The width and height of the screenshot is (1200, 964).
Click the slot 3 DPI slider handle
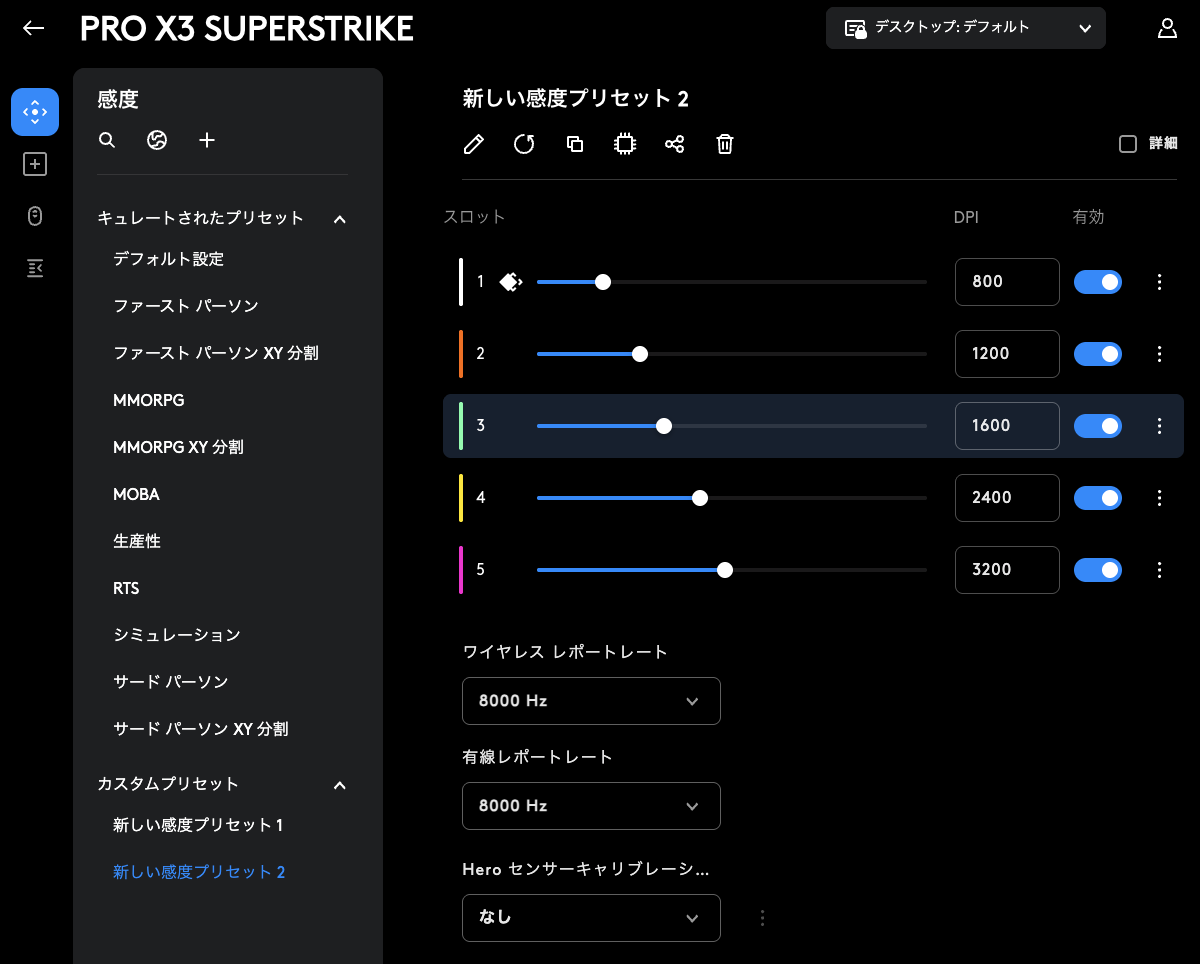point(664,426)
